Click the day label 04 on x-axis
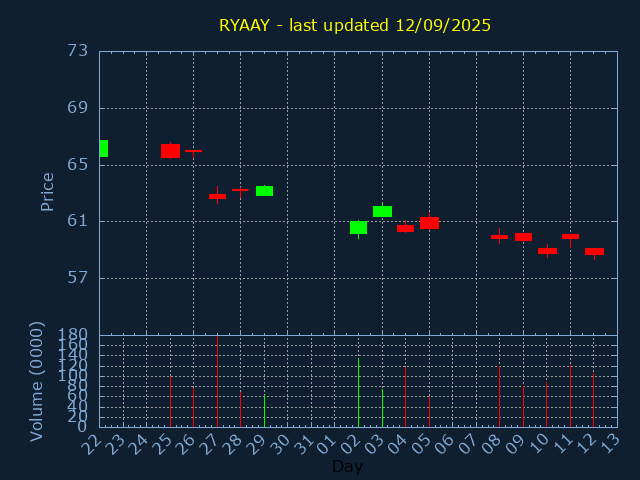This screenshot has width=640, height=480. tap(397, 444)
